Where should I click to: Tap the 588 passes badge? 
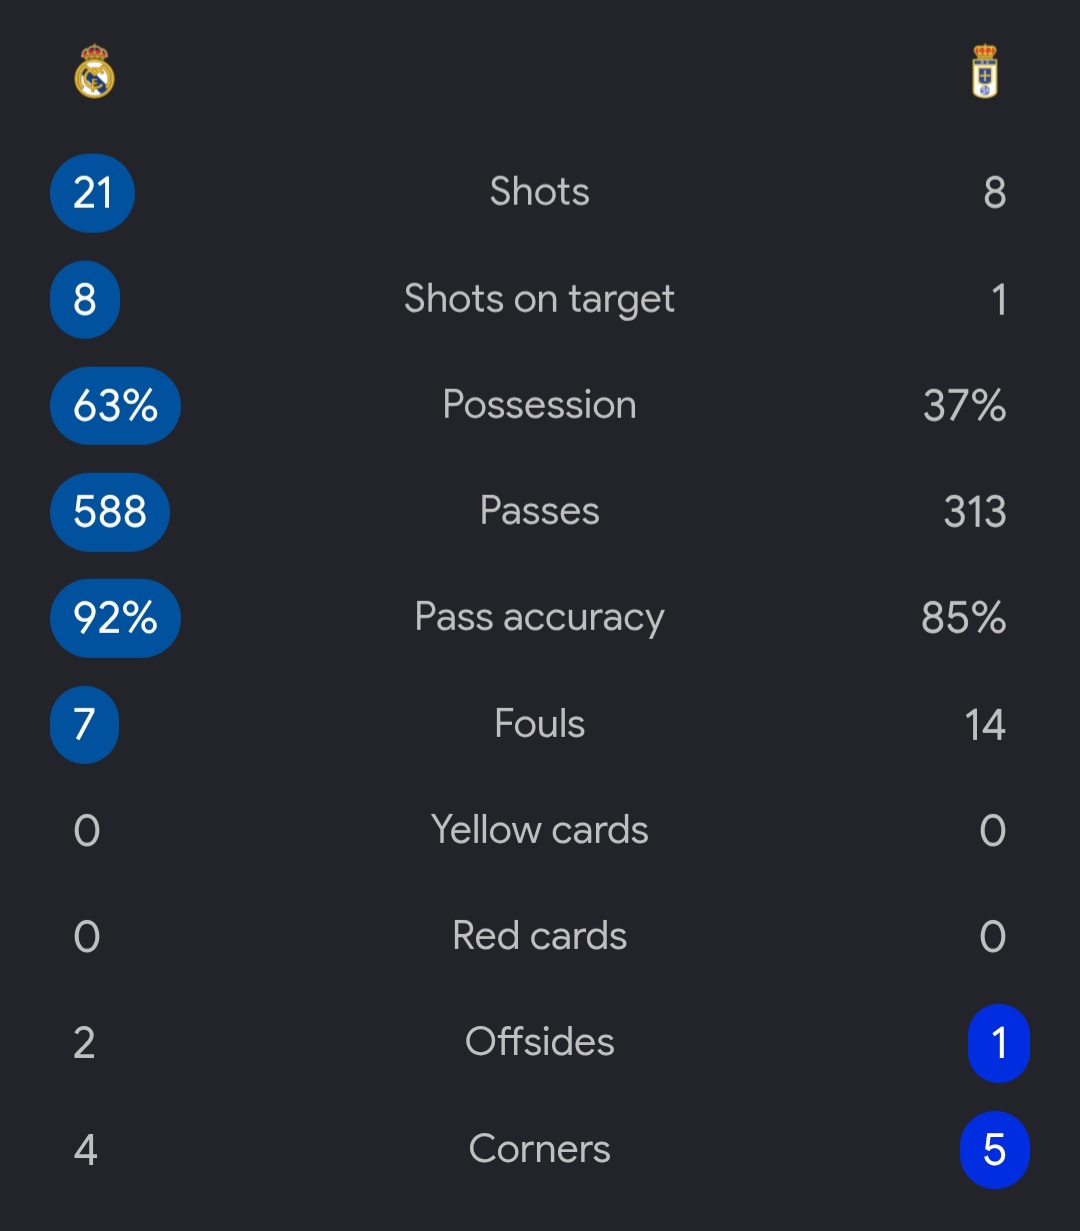click(110, 511)
